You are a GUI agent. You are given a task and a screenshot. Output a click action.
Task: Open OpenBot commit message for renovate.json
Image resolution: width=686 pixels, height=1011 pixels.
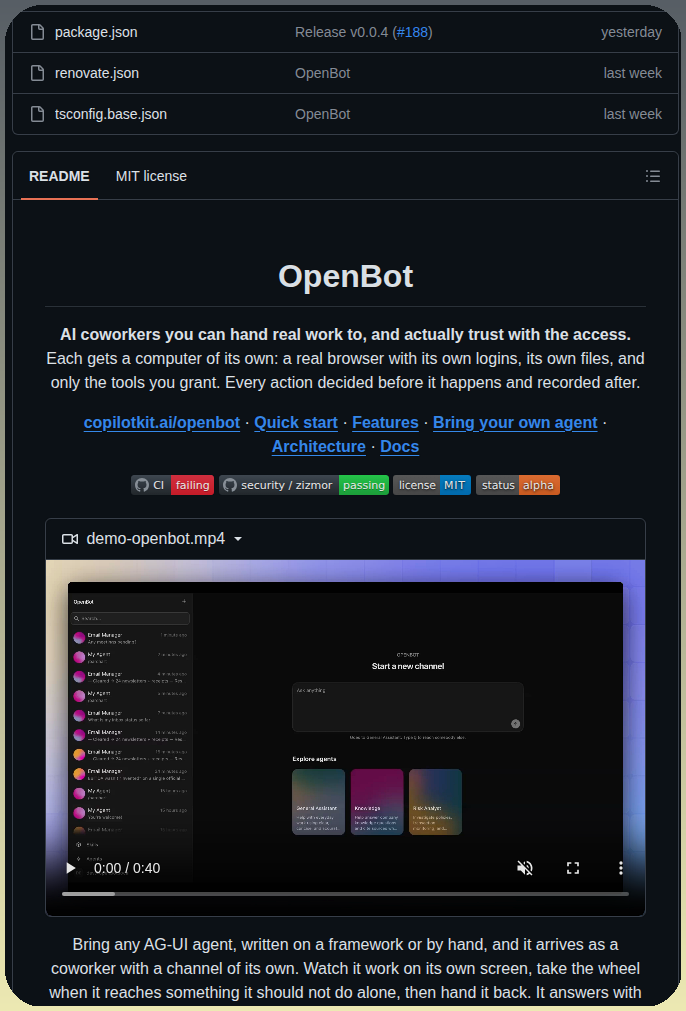[322, 73]
